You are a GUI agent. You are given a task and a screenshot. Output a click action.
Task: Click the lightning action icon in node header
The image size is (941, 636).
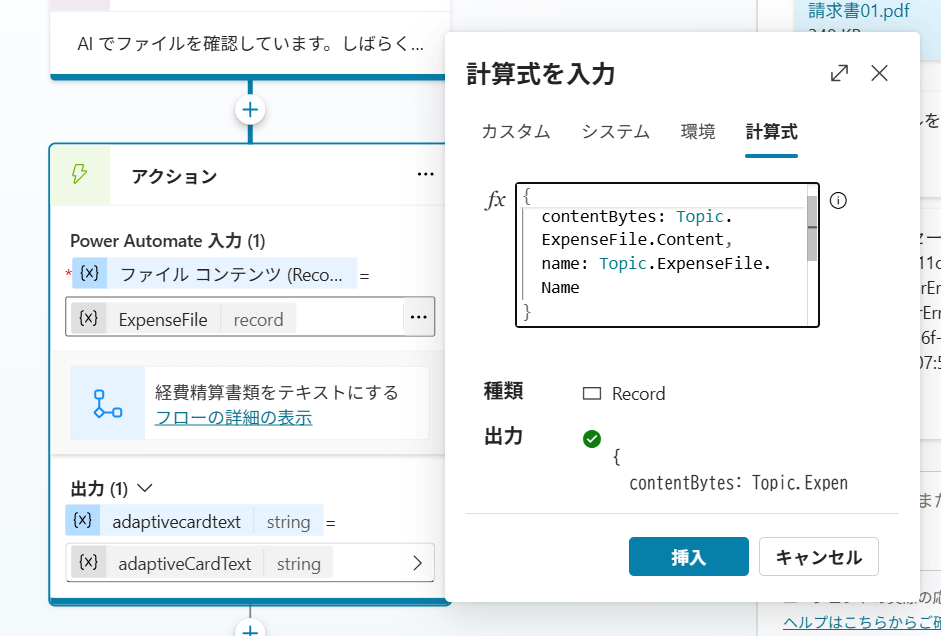[x=79, y=175]
